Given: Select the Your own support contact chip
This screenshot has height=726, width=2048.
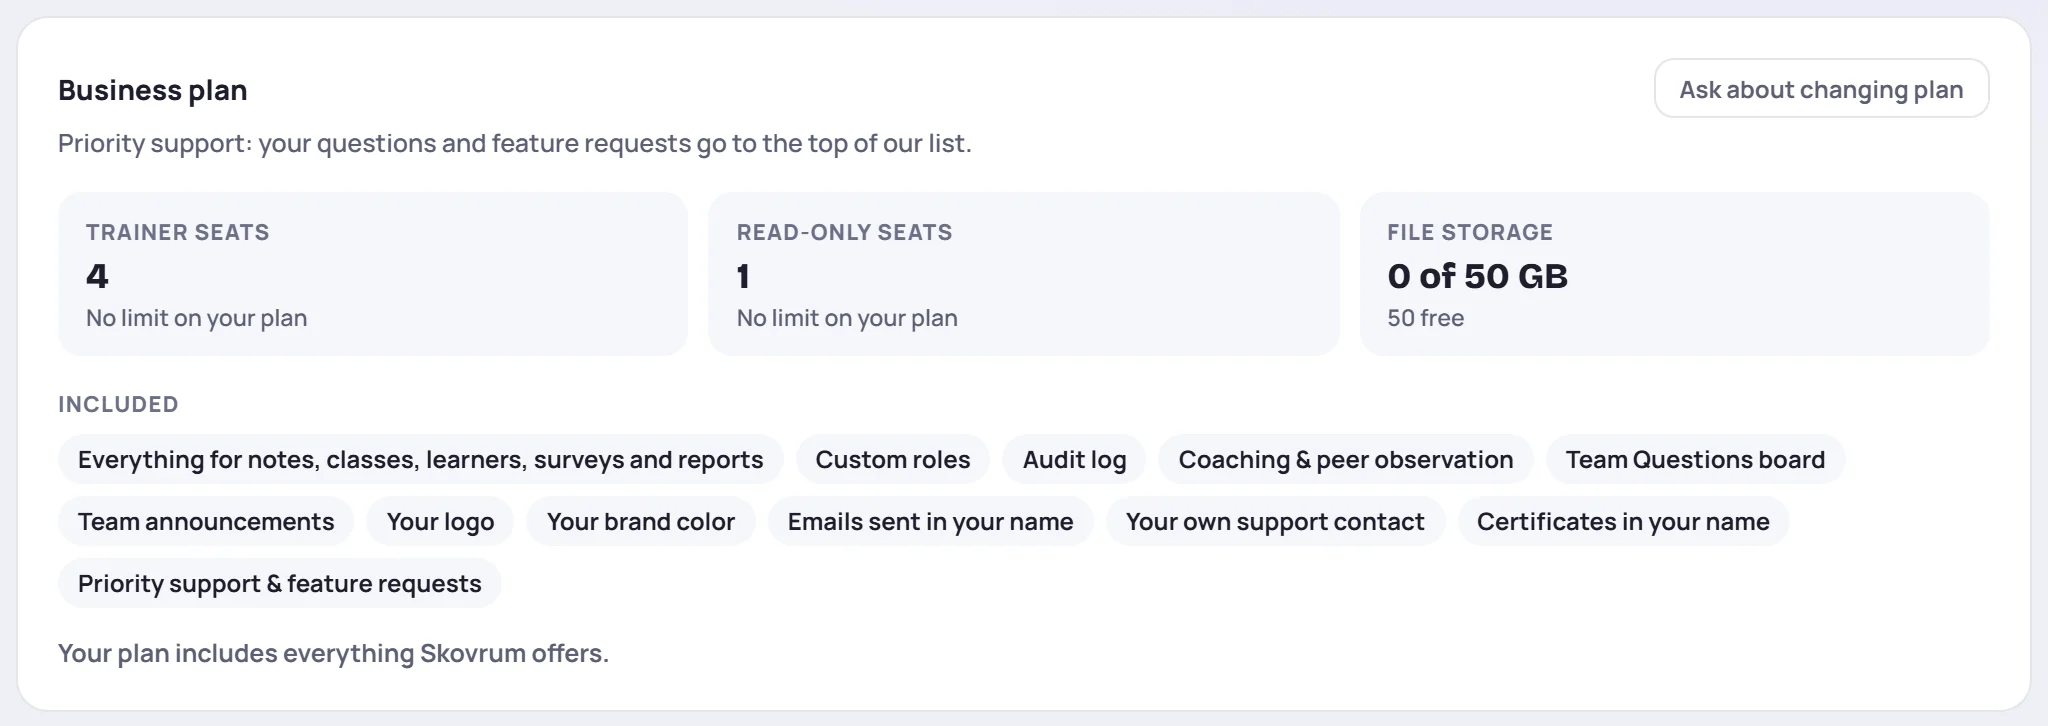Looking at the screenshot, I should tap(1275, 522).
